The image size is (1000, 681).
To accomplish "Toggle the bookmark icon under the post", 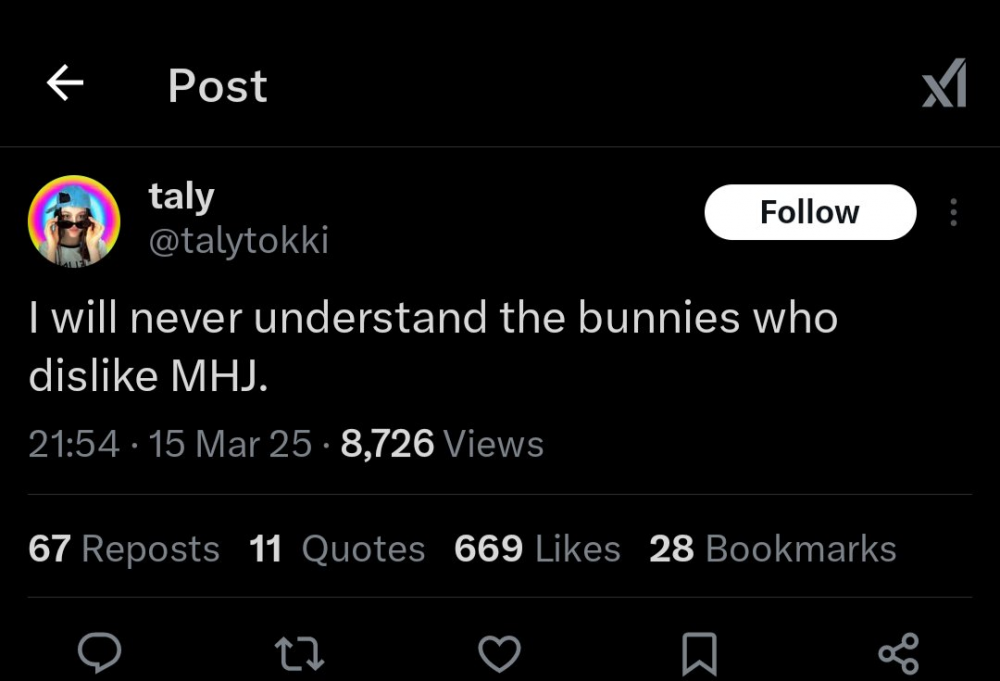I will [x=700, y=654].
